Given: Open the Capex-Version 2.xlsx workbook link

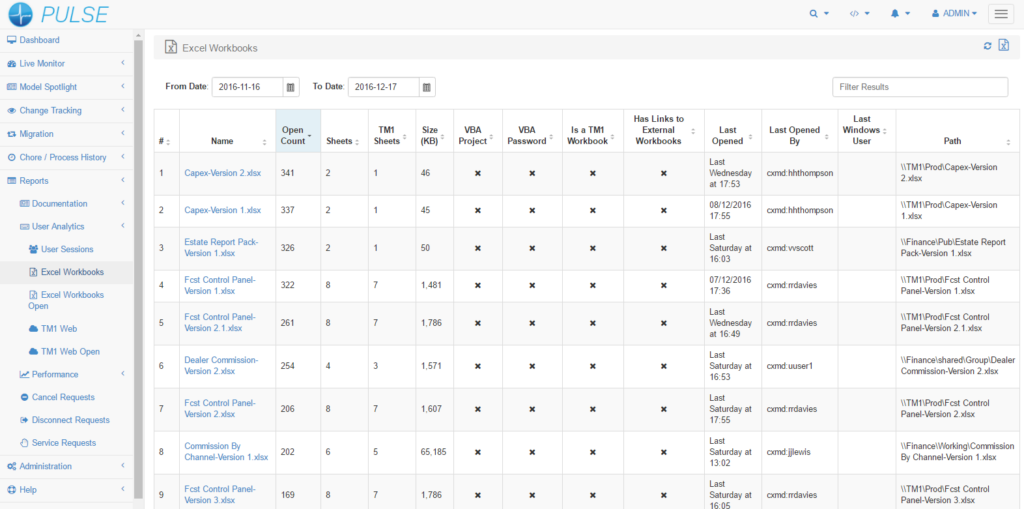Looking at the screenshot, I should click(222, 173).
